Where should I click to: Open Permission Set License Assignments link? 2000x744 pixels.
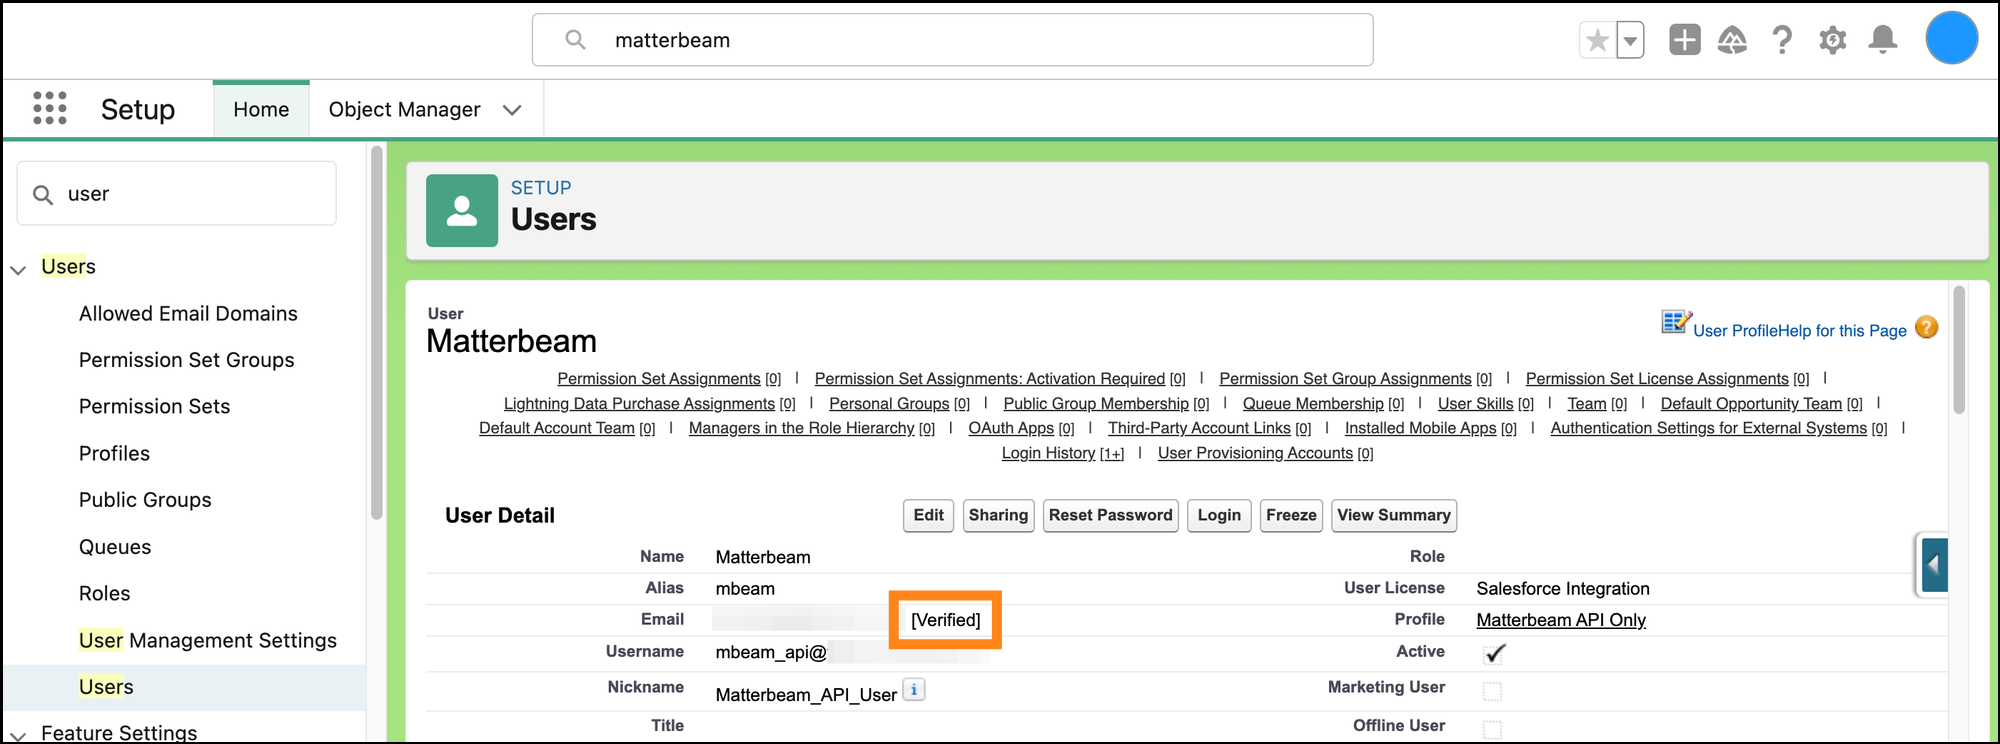[1657, 379]
